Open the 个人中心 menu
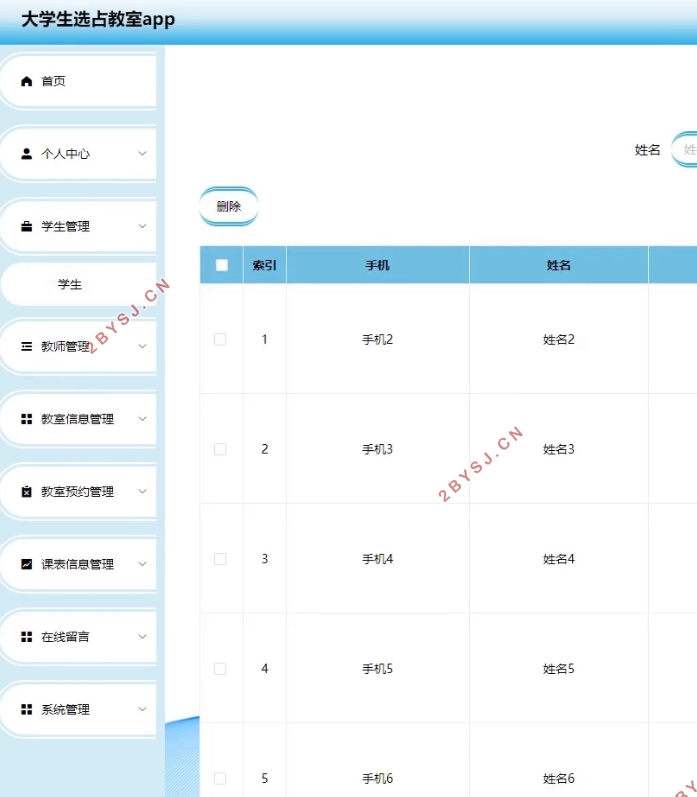 [78, 154]
